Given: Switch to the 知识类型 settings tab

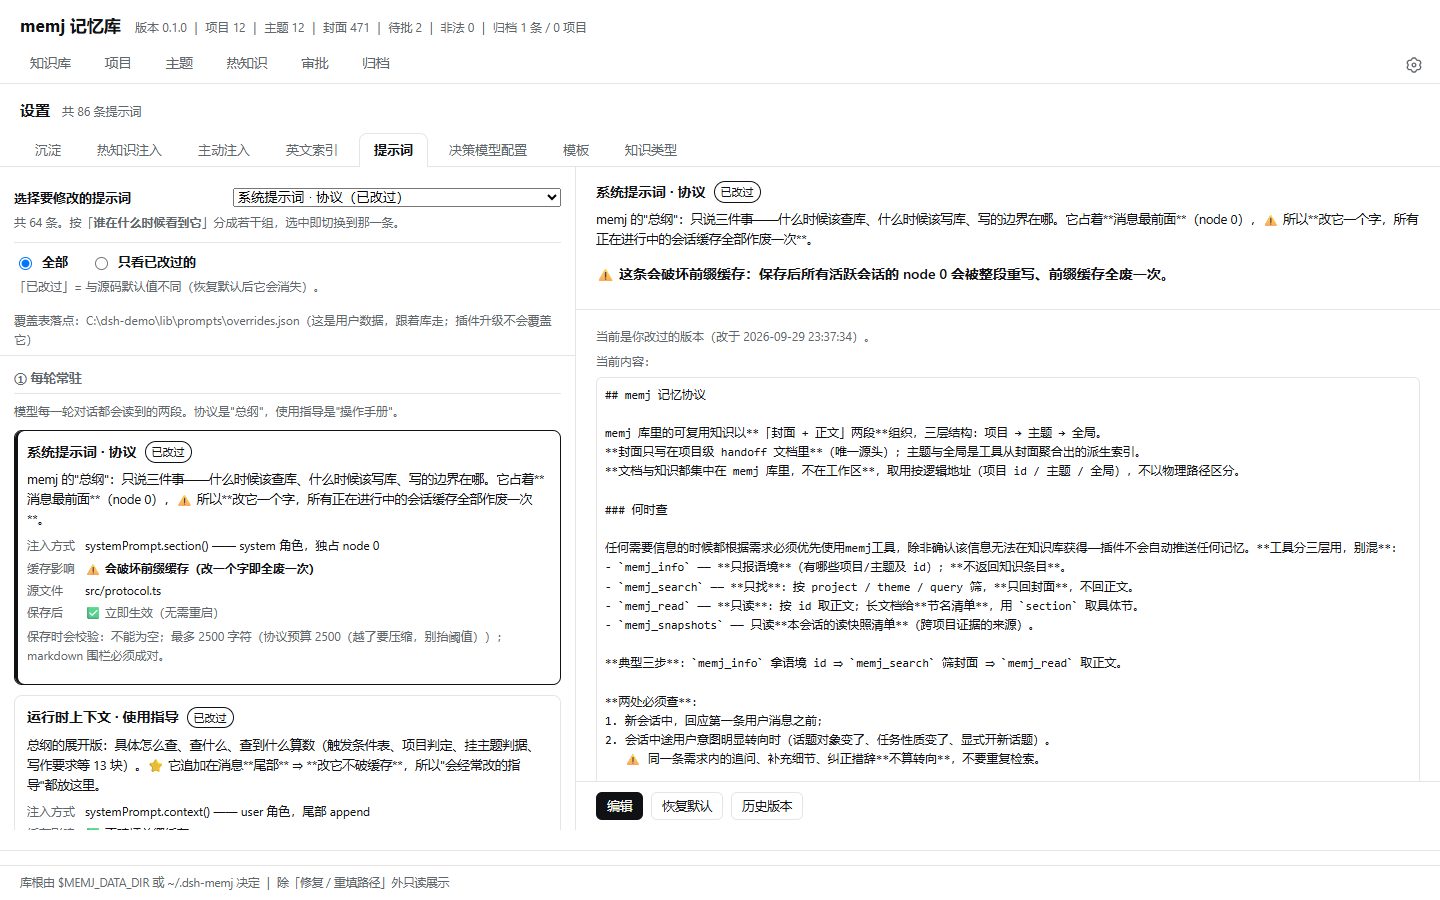Looking at the screenshot, I should coord(651,150).
